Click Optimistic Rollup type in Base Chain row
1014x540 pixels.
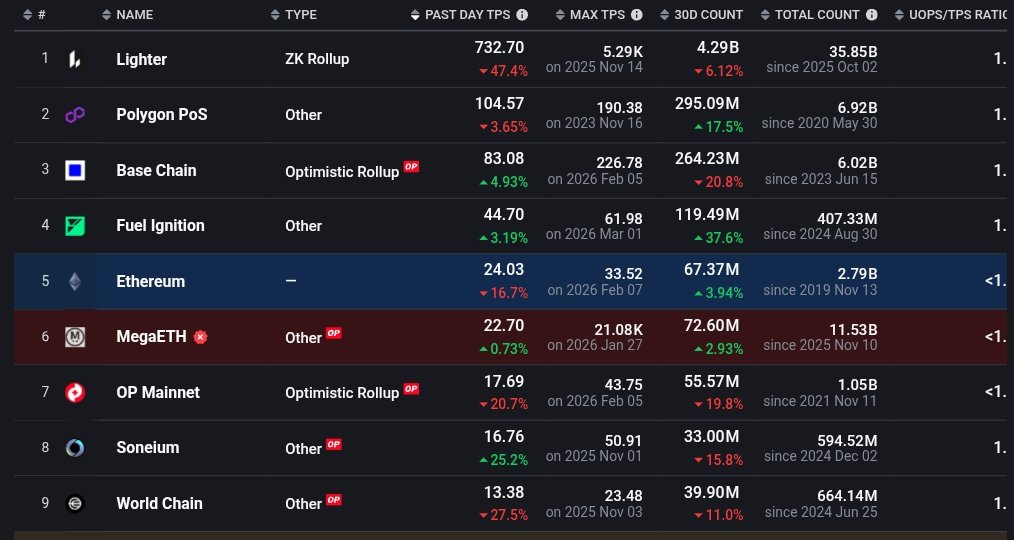(342, 172)
